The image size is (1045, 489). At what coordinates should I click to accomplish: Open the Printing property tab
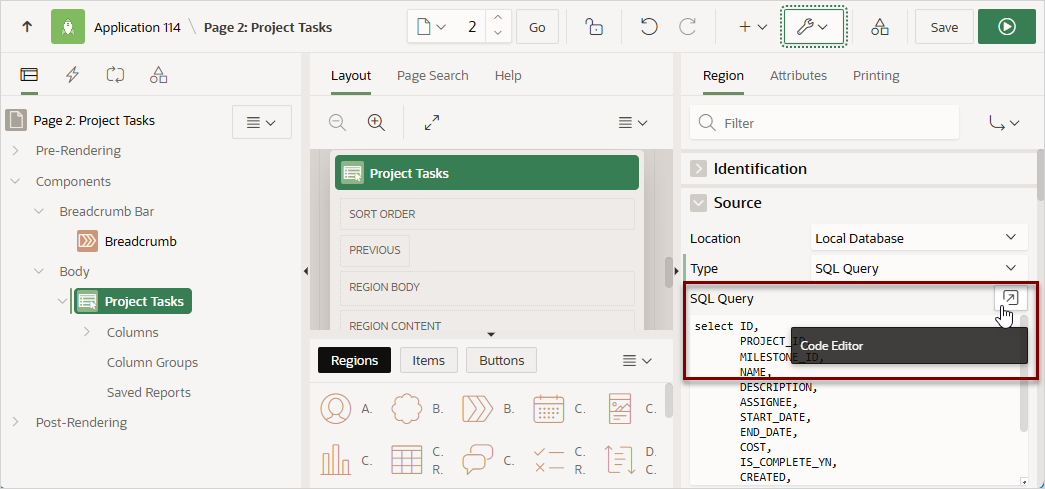click(x=876, y=76)
